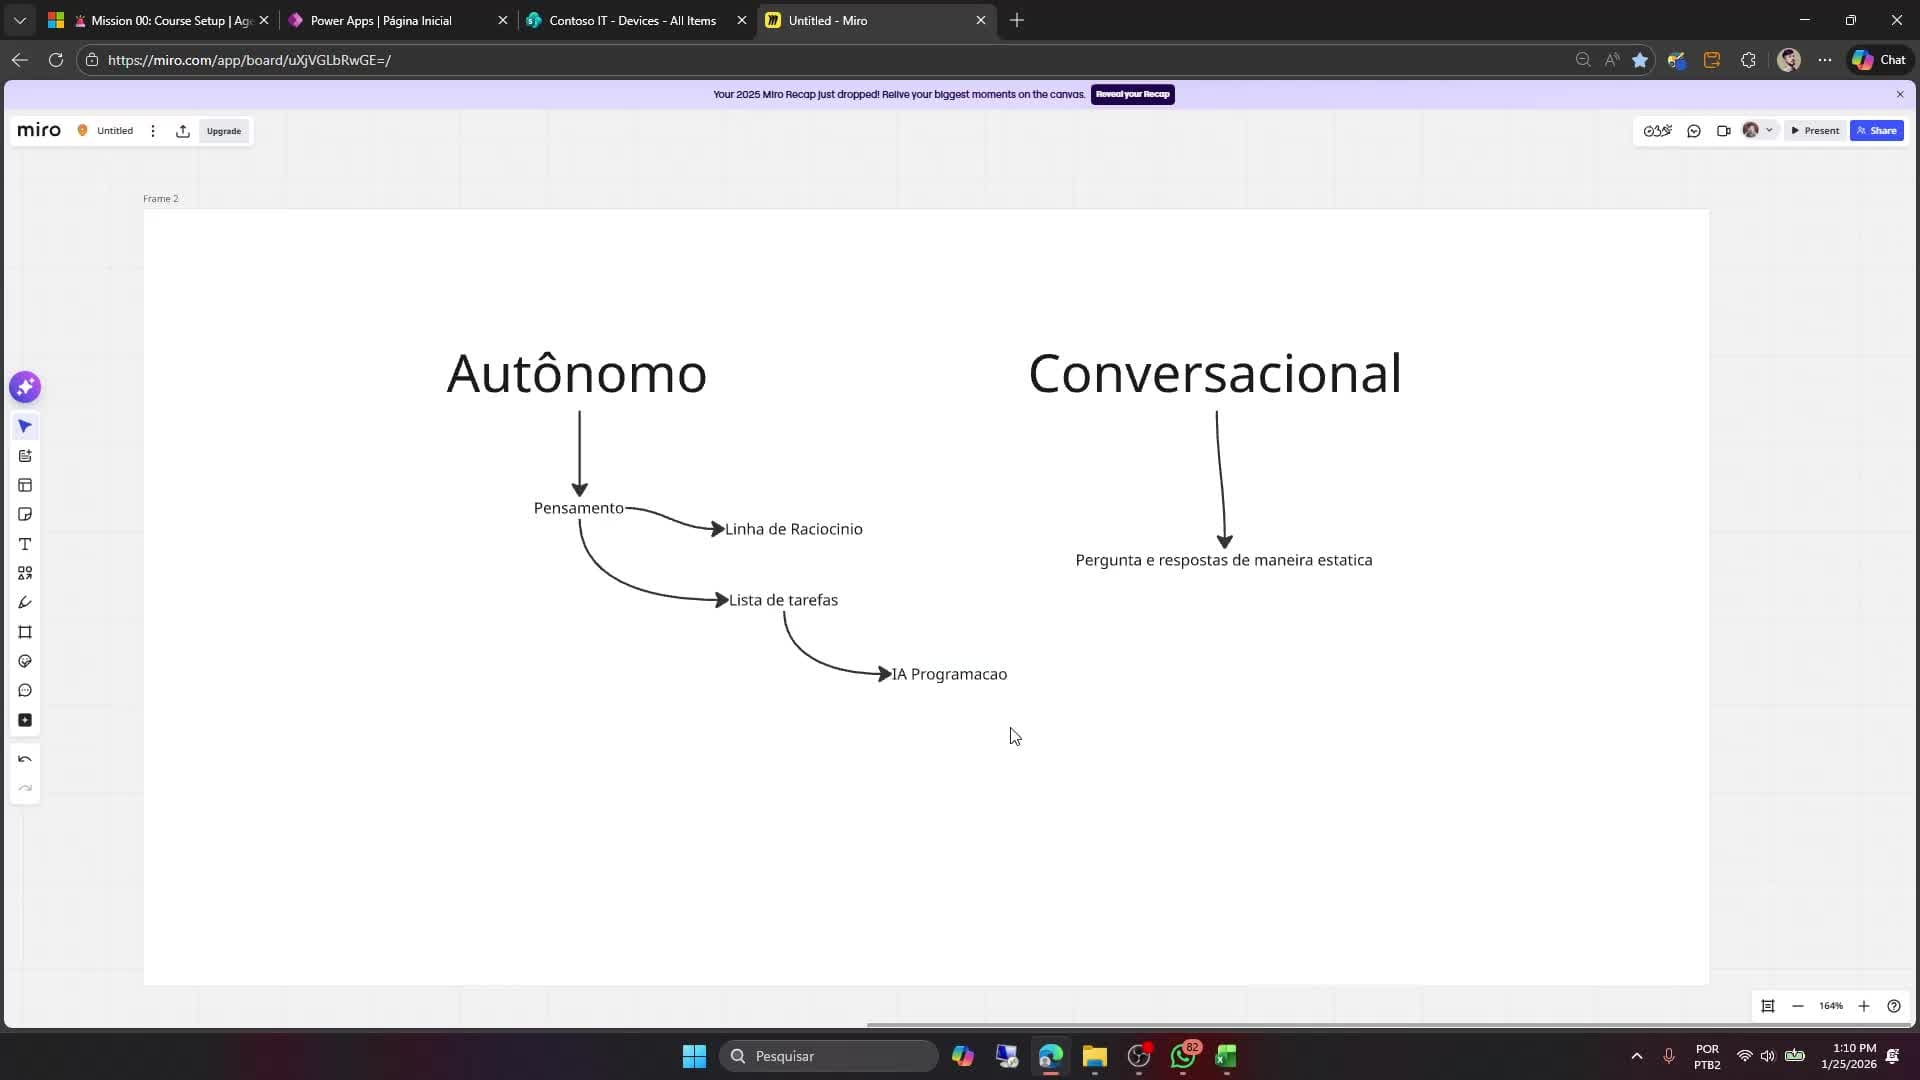Click the Share button
Viewport: 1920px width, 1080px height.
1877,130
